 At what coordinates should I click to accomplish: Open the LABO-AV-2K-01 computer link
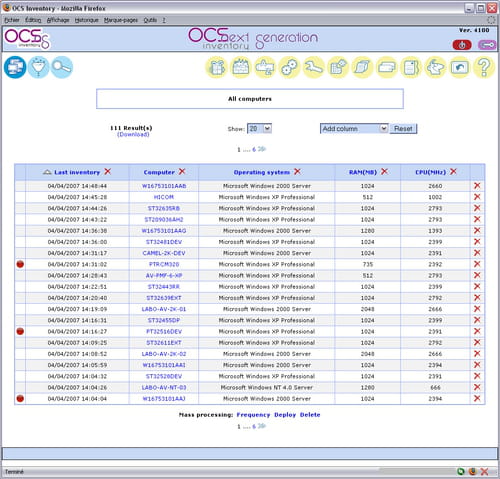click(164, 309)
